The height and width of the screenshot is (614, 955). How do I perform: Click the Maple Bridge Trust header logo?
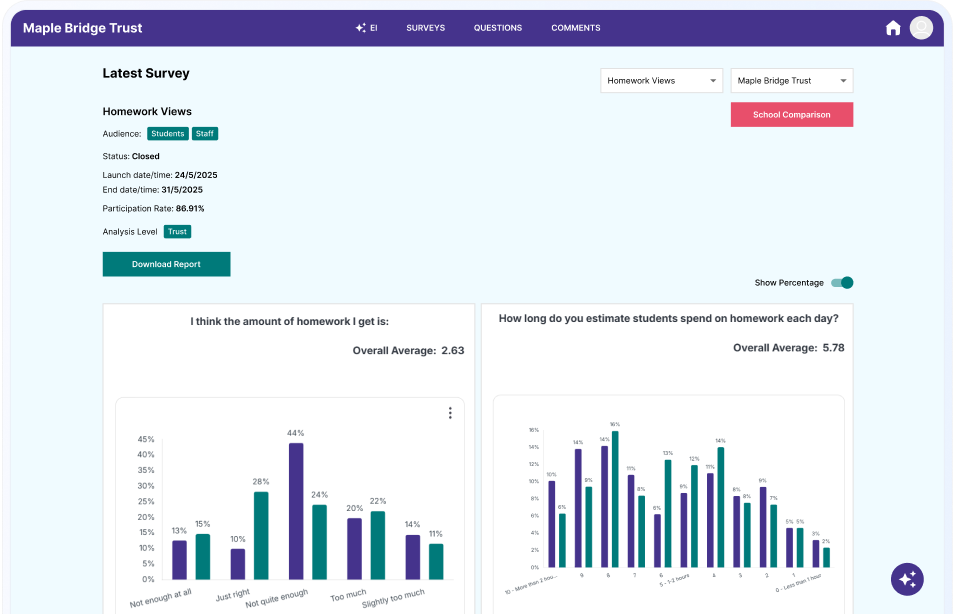pyautogui.click(x=83, y=28)
